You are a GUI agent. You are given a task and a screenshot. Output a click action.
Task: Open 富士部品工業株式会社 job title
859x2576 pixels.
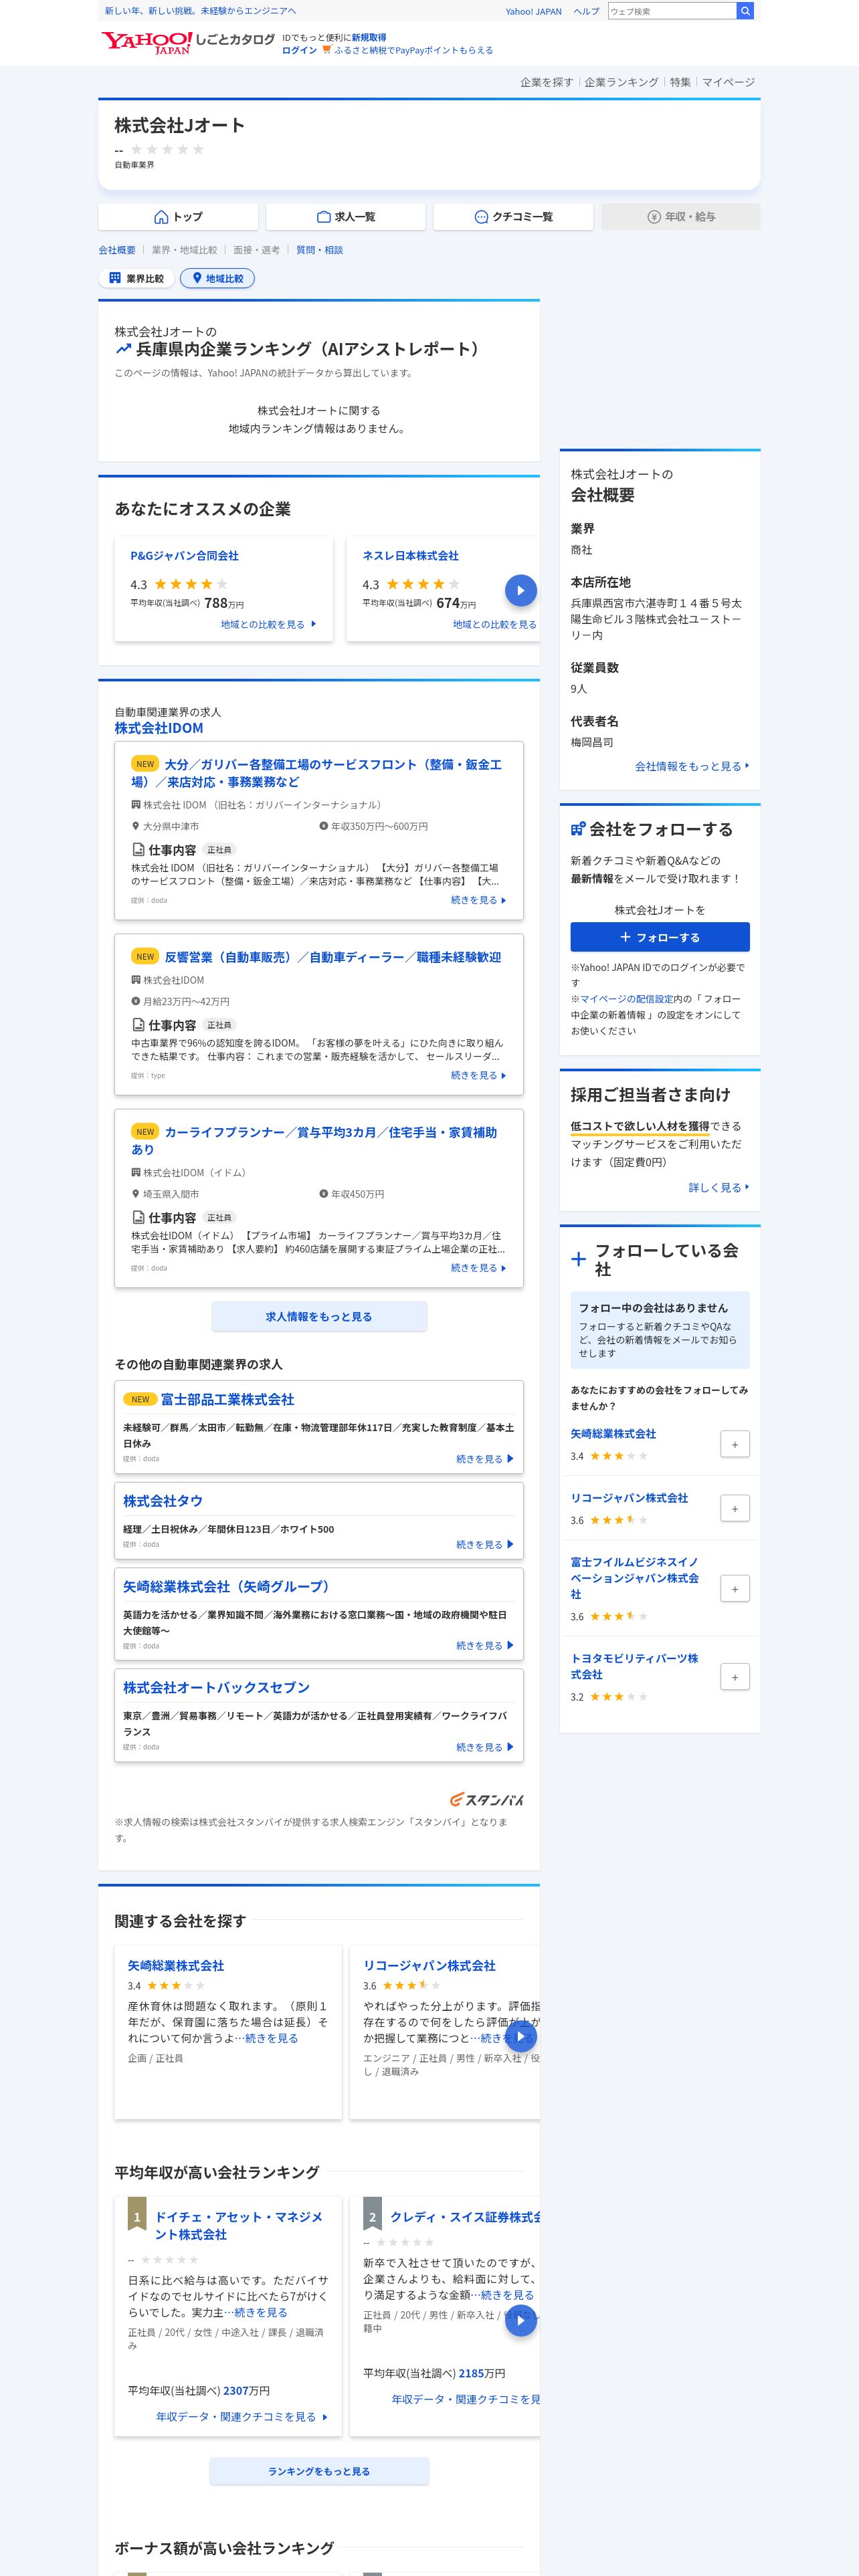tap(227, 1400)
